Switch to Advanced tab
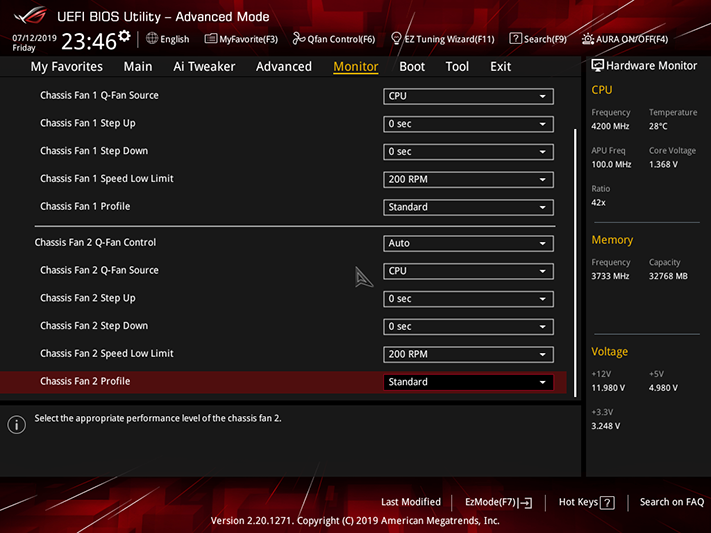The image size is (711, 533). pyautogui.click(x=284, y=67)
